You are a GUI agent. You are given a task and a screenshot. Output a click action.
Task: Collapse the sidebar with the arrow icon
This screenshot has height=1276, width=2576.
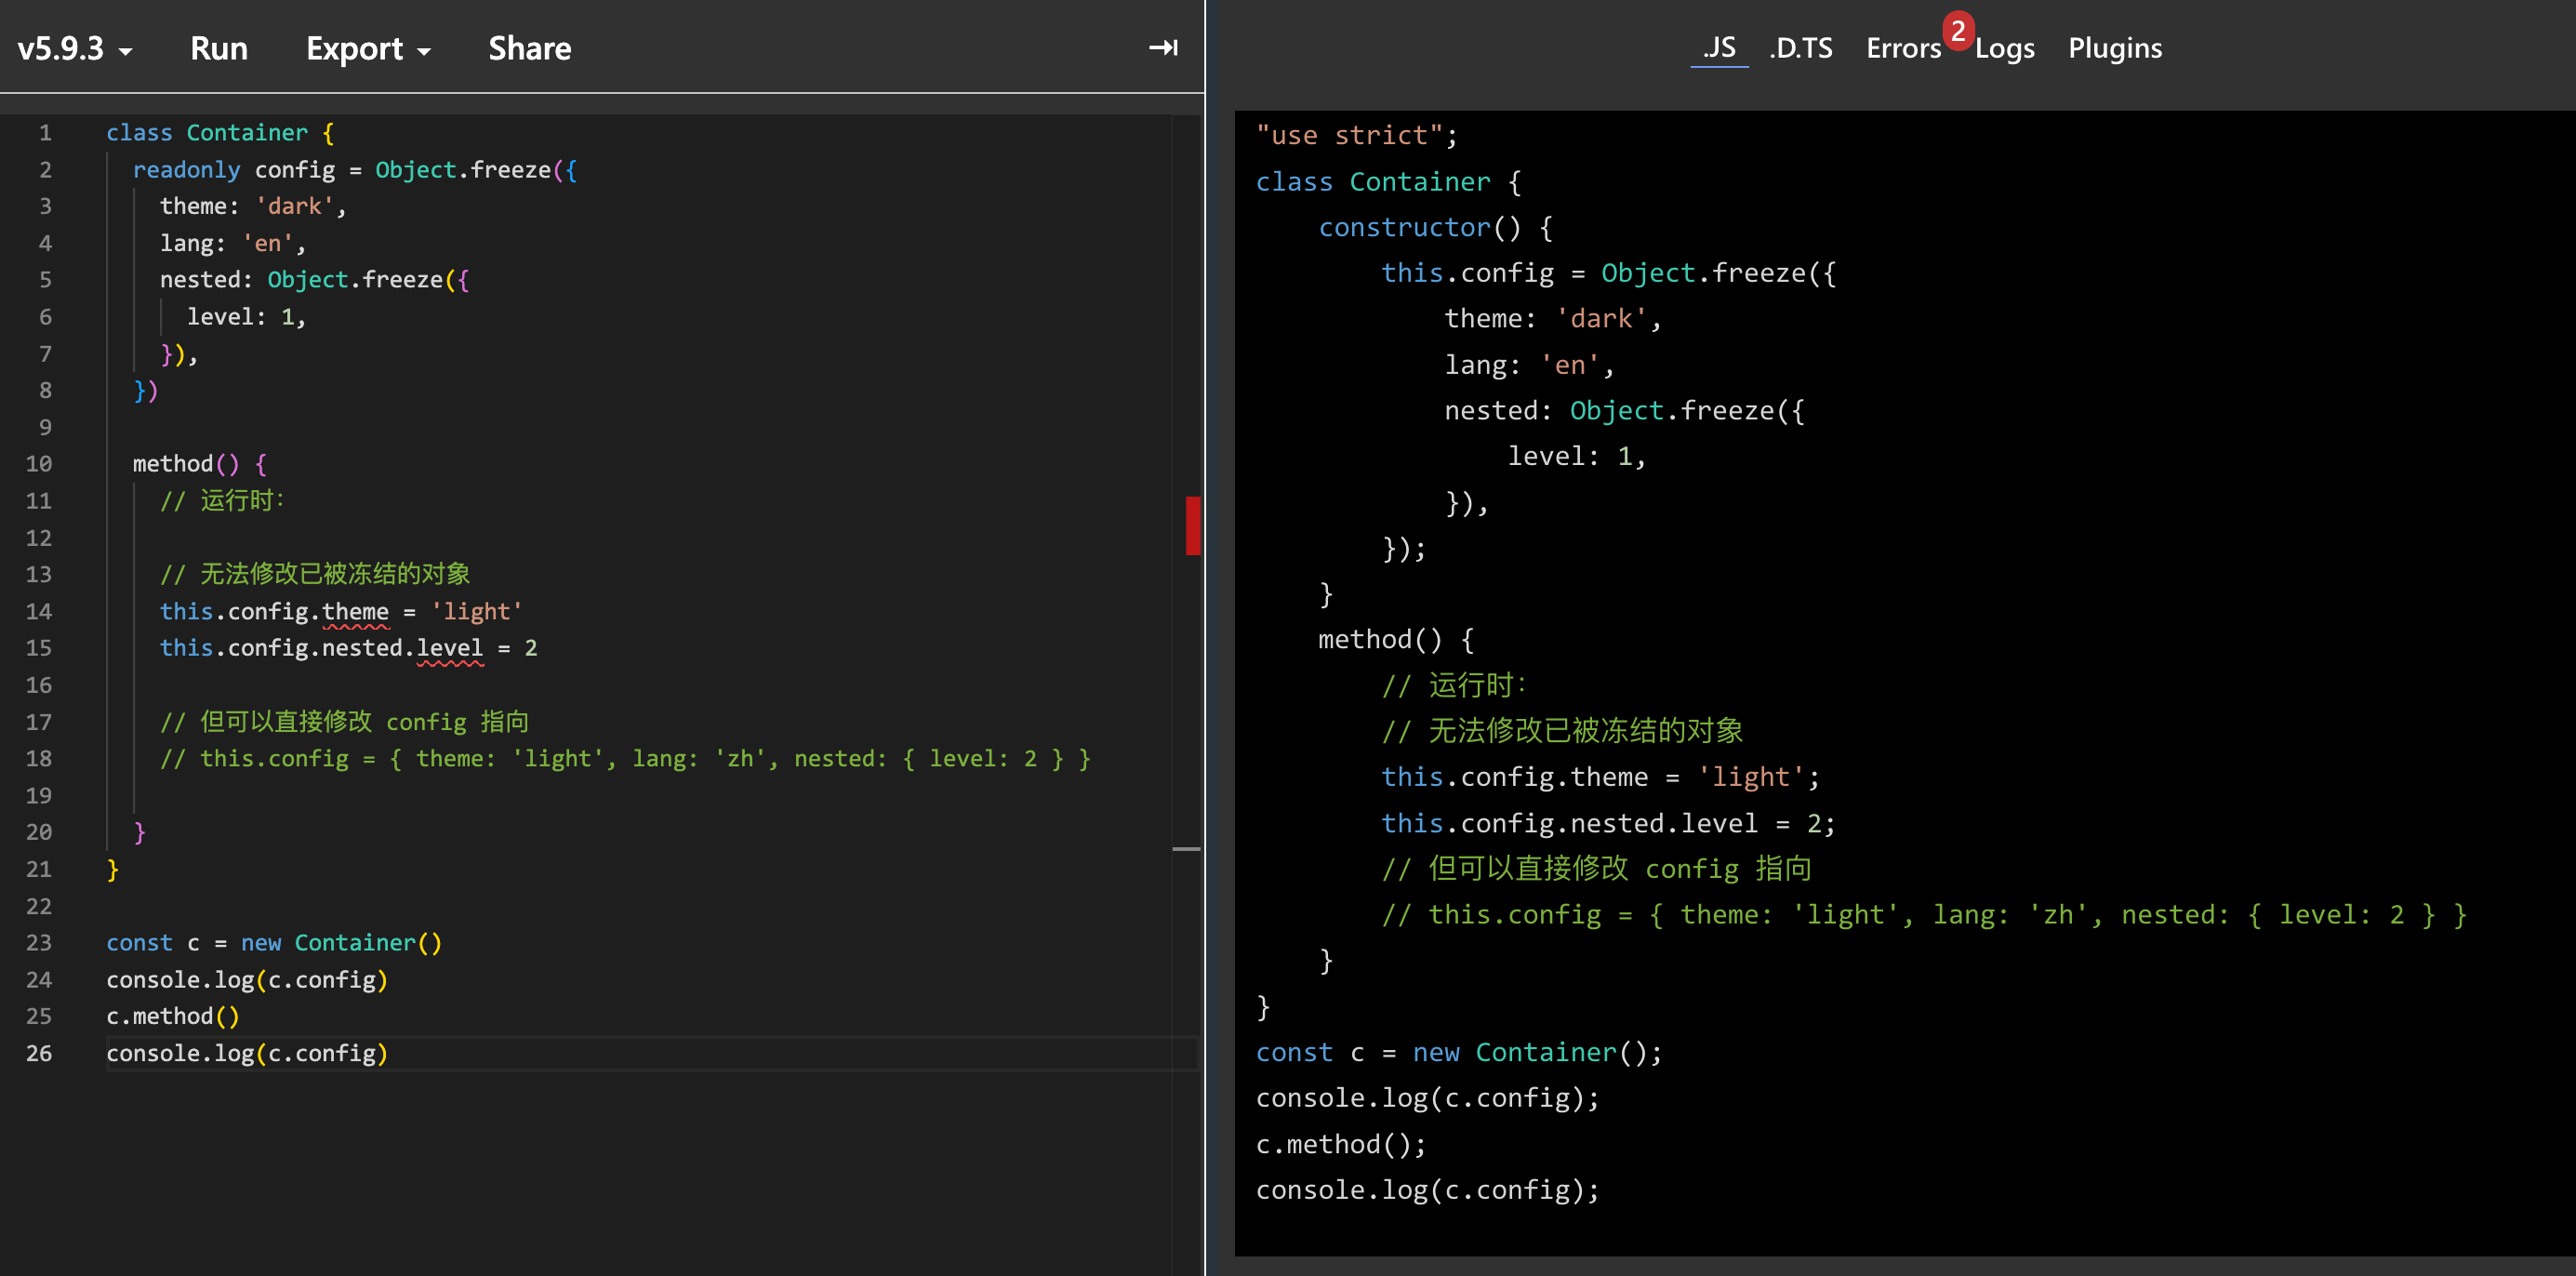click(1162, 47)
